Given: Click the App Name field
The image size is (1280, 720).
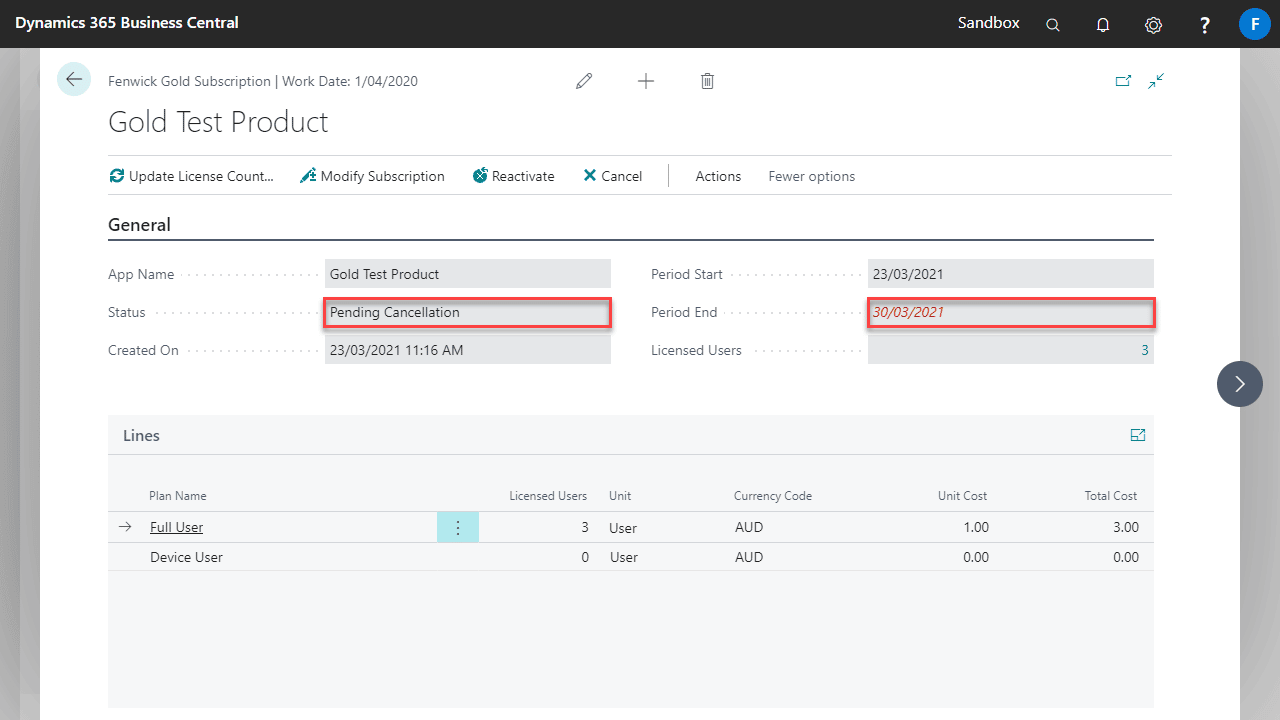Looking at the screenshot, I should (468, 274).
